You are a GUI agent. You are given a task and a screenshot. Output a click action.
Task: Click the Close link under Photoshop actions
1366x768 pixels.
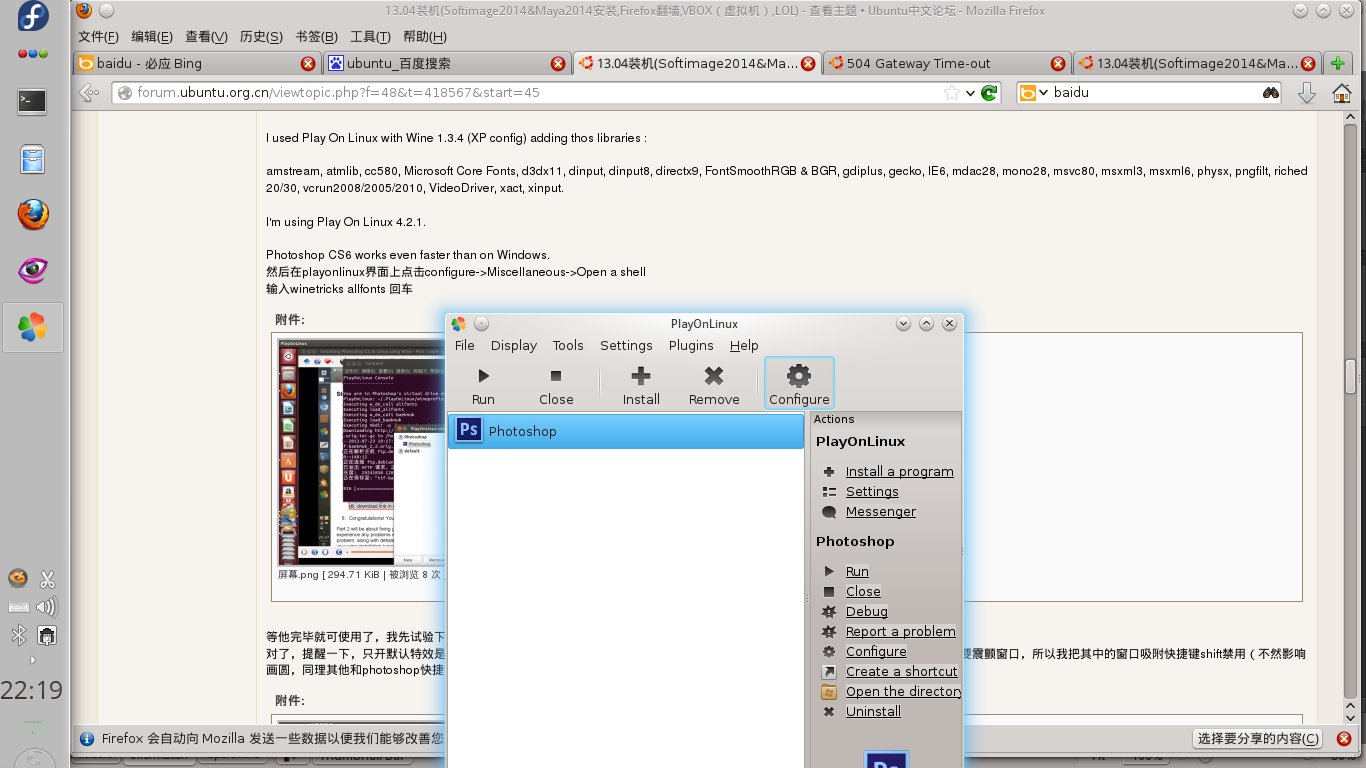click(x=863, y=591)
